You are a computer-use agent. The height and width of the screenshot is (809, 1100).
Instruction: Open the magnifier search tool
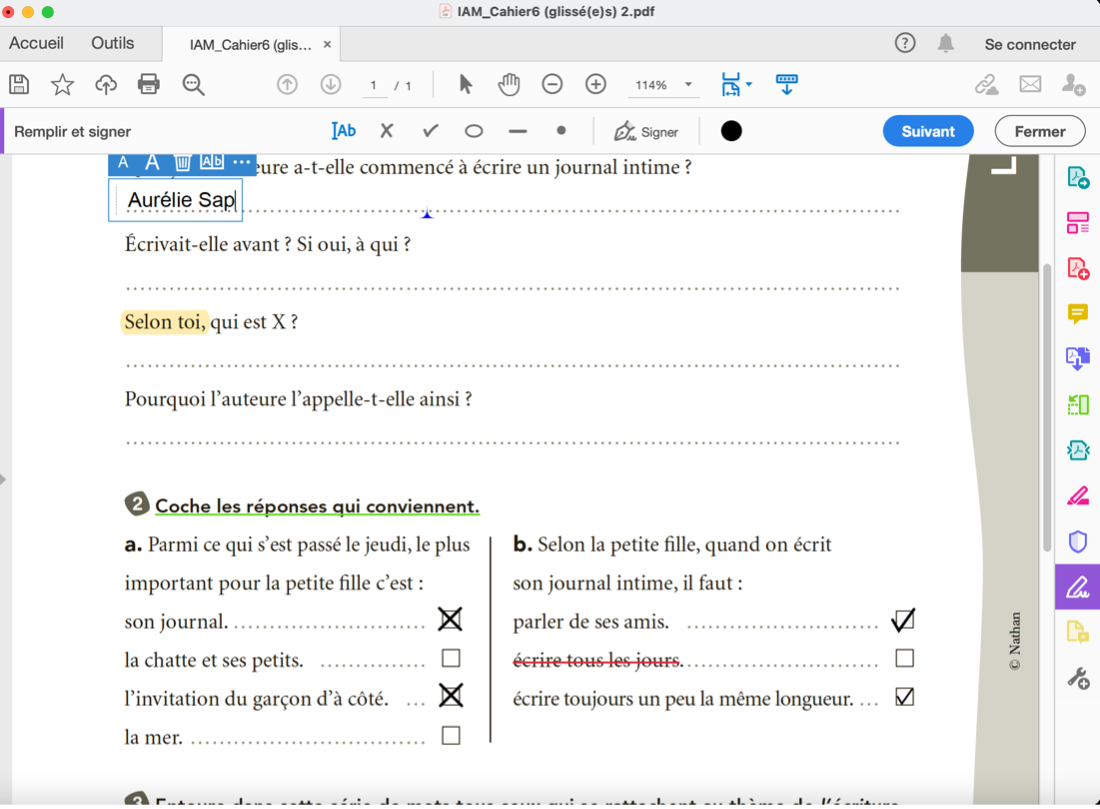[193, 85]
